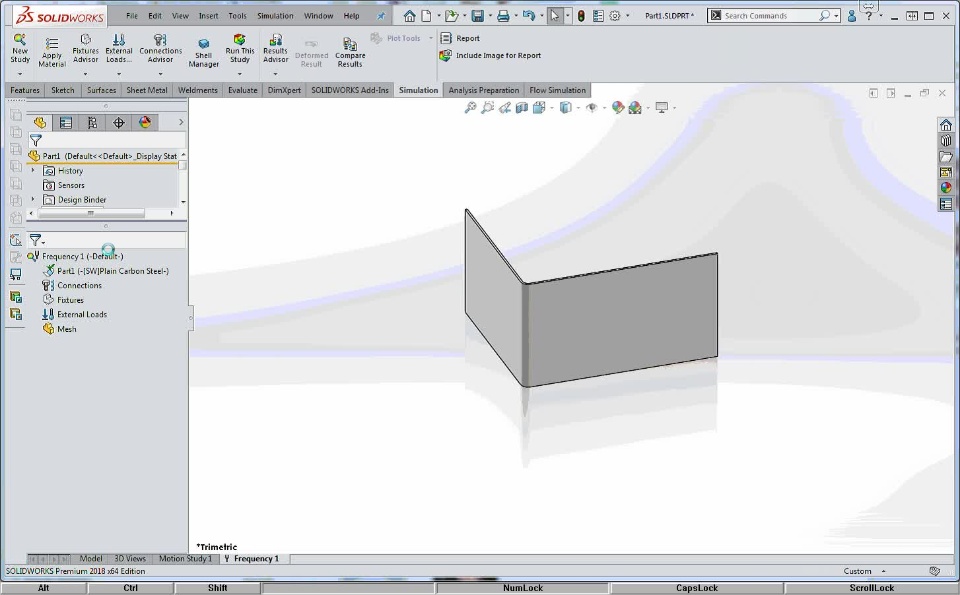960x595 pixels.
Task: Expand the manager tabs chevron
Action: click(181, 122)
